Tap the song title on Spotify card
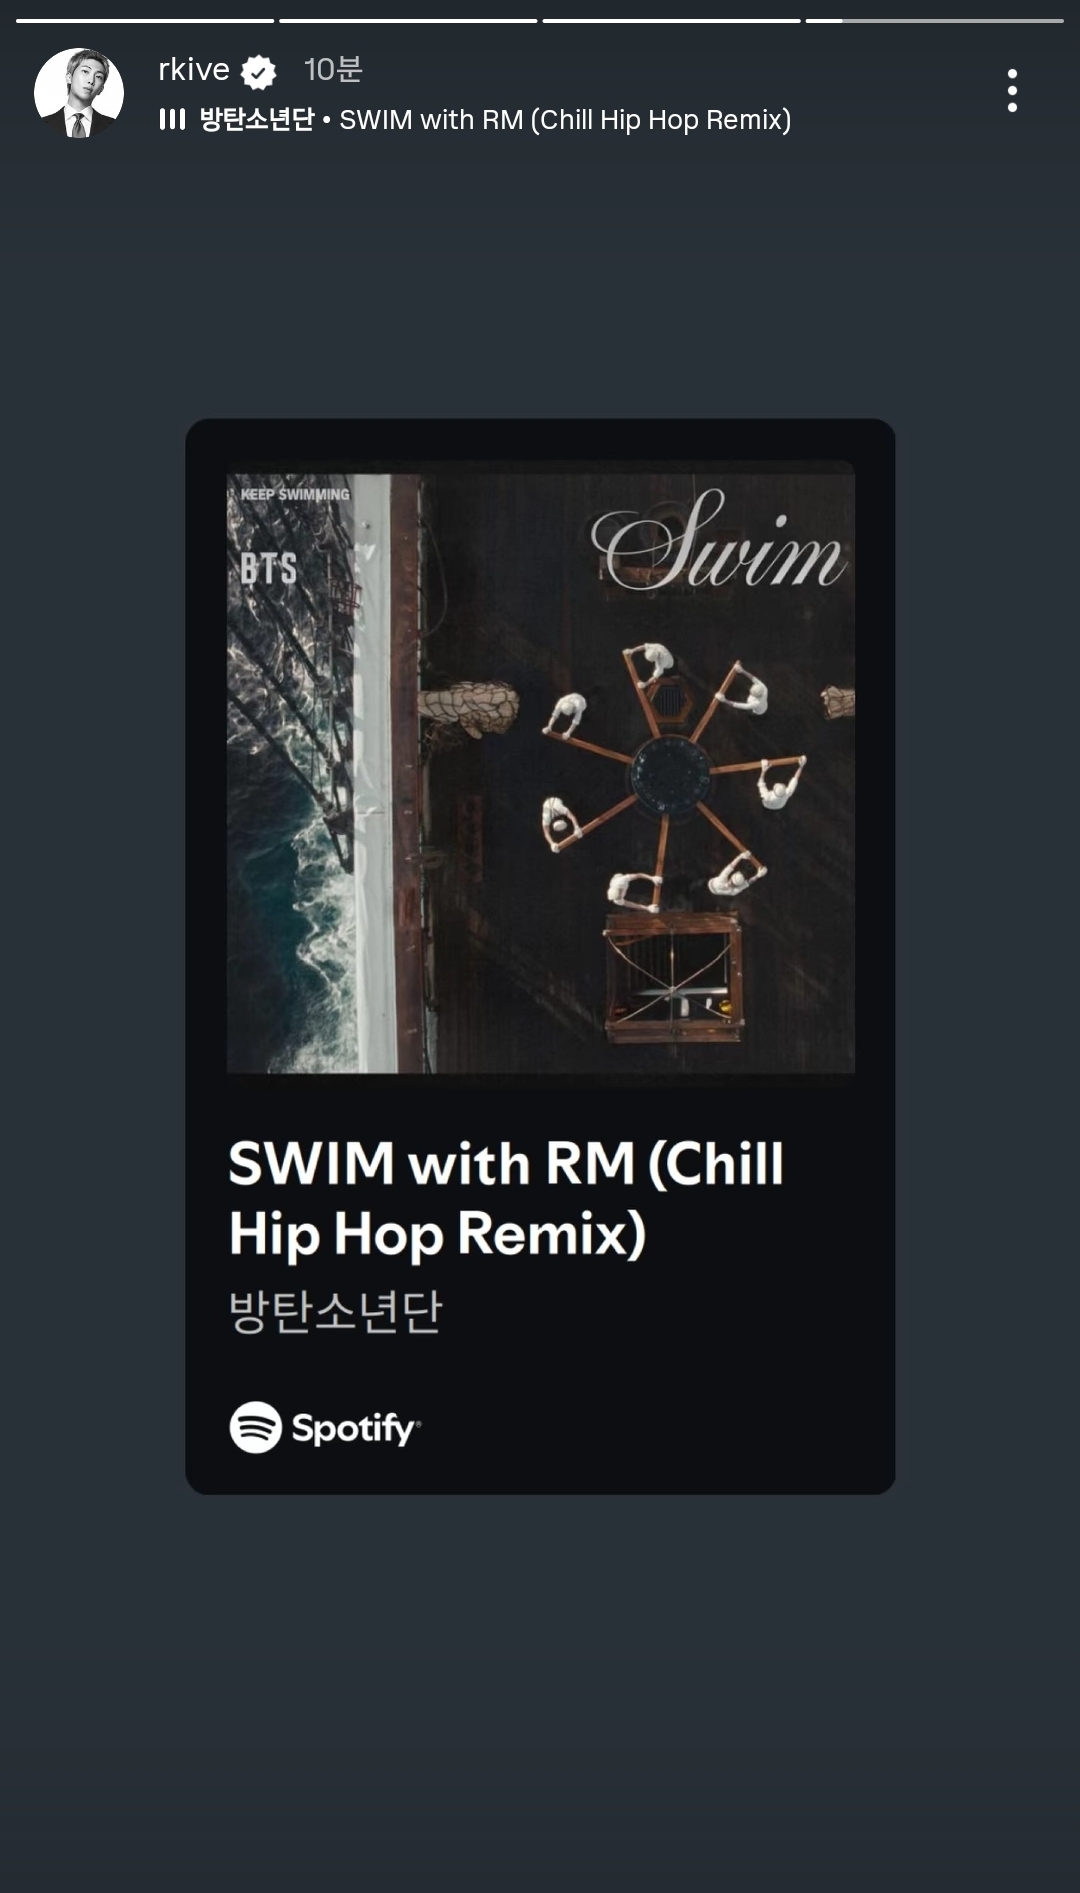 tap(506, 1199)
